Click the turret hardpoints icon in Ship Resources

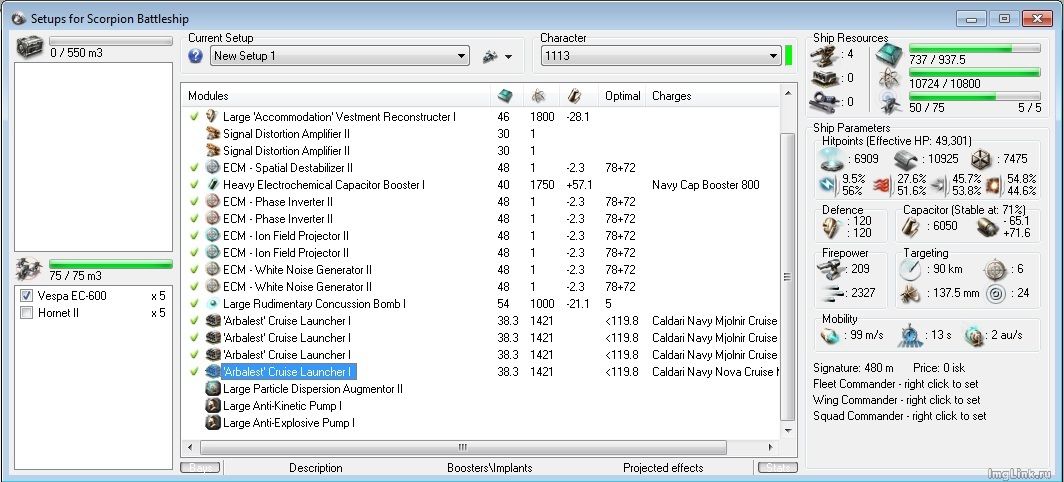pos(823,55)
